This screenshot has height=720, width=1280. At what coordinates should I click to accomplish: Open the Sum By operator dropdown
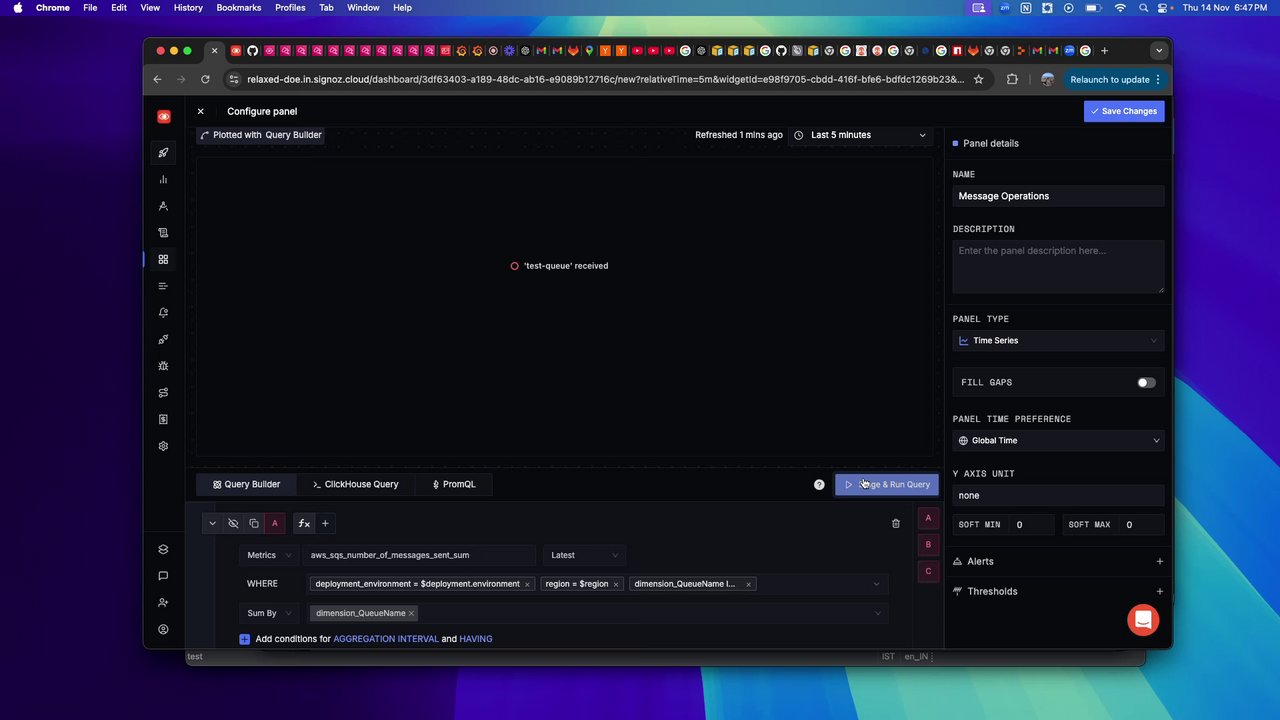click(268, 613)
